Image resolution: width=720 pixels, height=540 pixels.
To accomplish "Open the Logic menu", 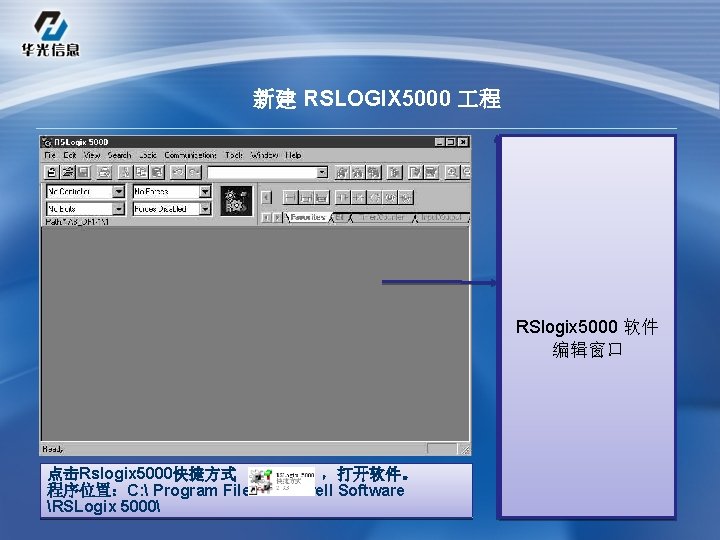I will tap(148, 155).
